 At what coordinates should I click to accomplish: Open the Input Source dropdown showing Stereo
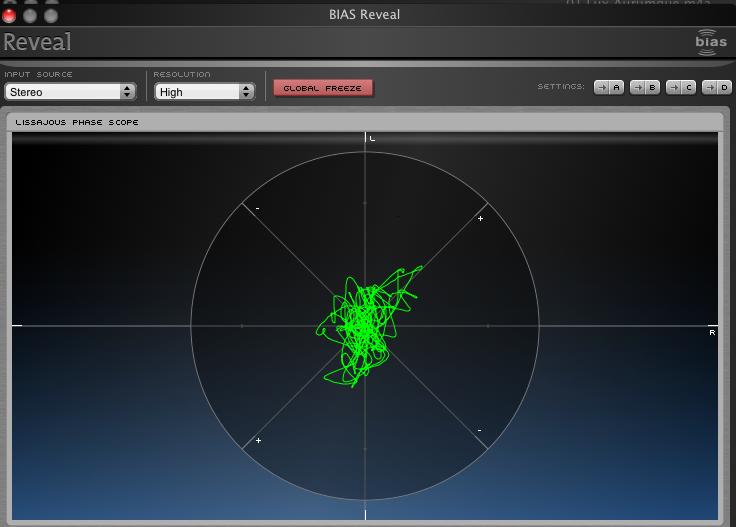[x=70, y=92]
